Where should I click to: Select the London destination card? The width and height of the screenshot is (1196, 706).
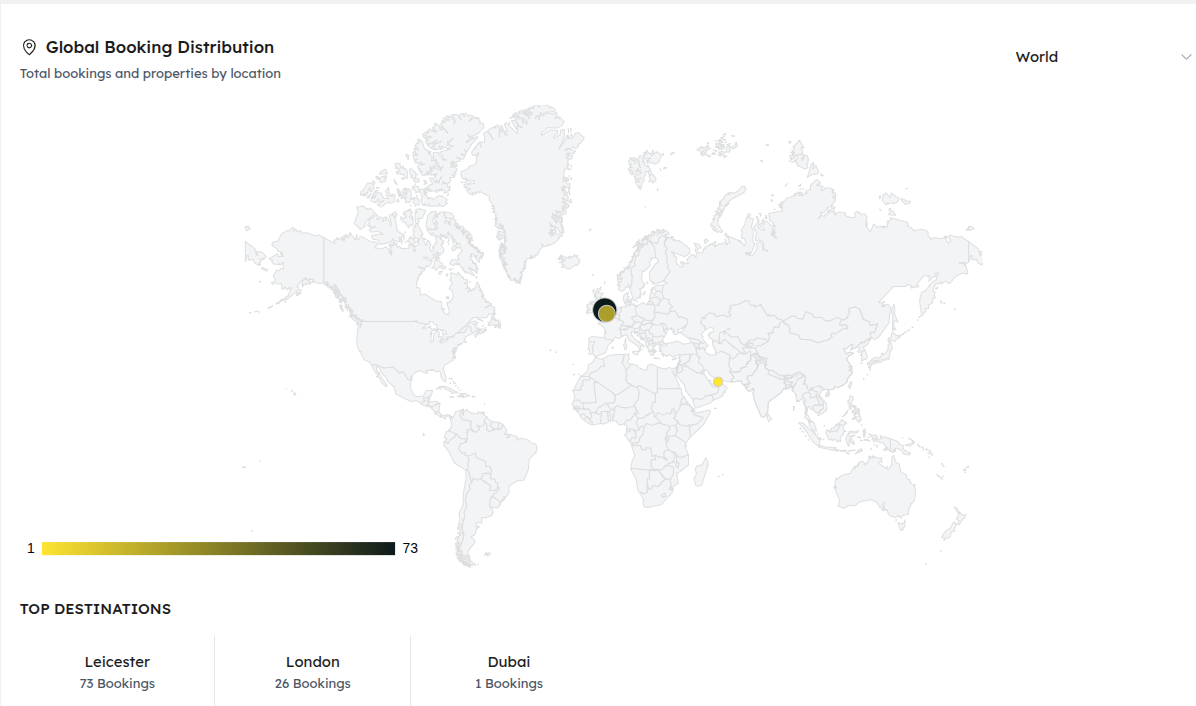pos(312,671)
